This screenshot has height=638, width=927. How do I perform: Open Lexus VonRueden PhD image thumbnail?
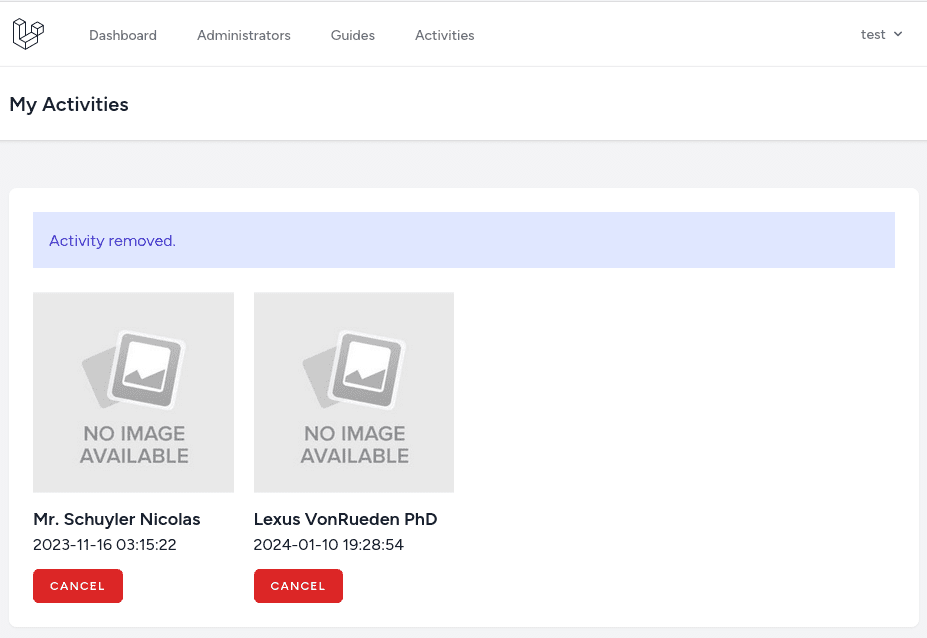(354, 392)
